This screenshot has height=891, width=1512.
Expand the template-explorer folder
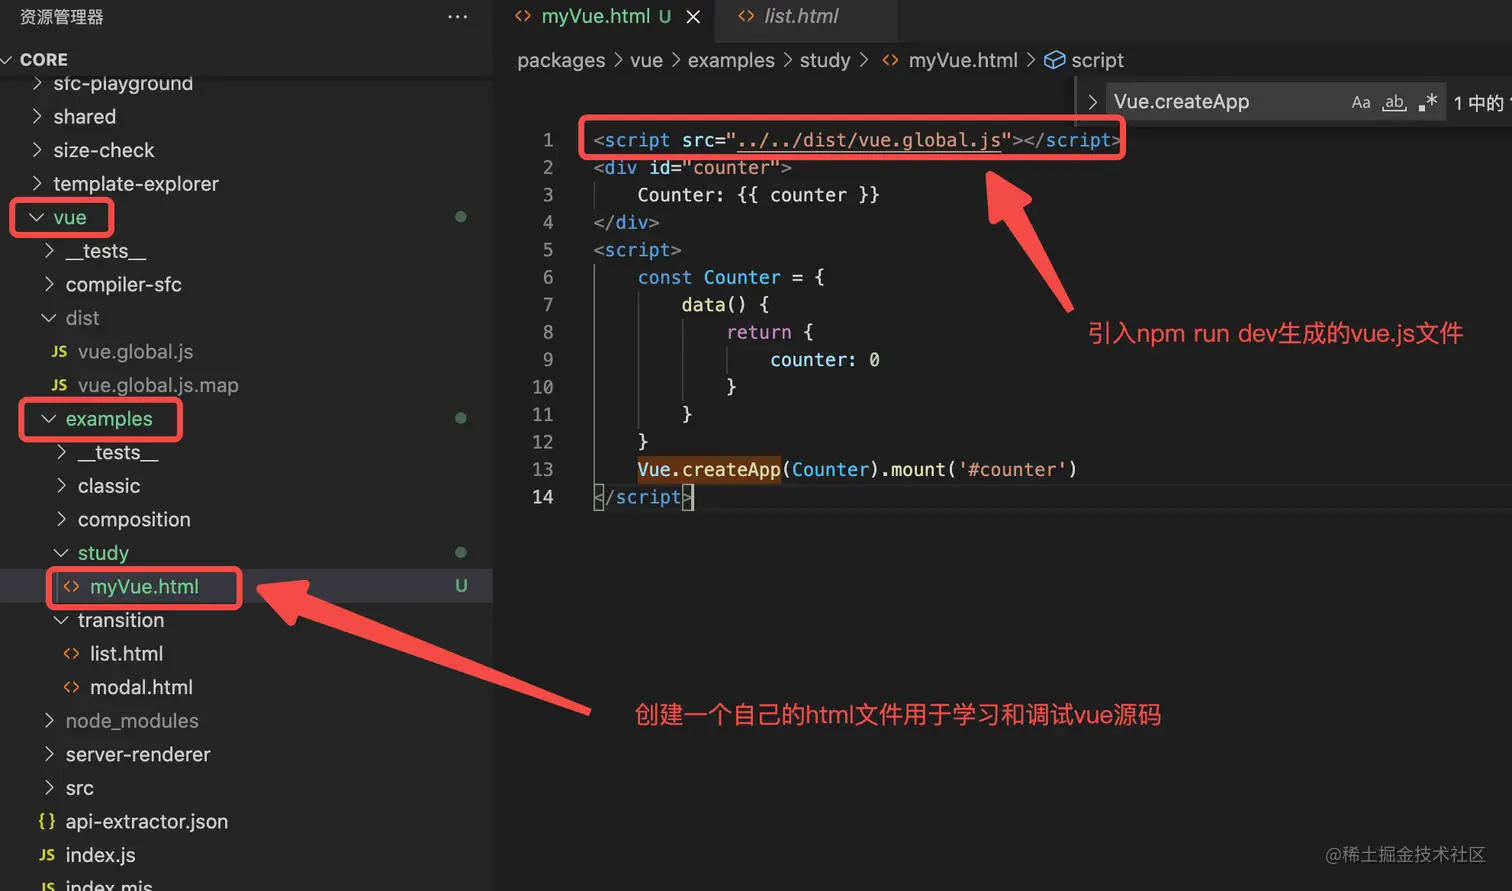136,184
